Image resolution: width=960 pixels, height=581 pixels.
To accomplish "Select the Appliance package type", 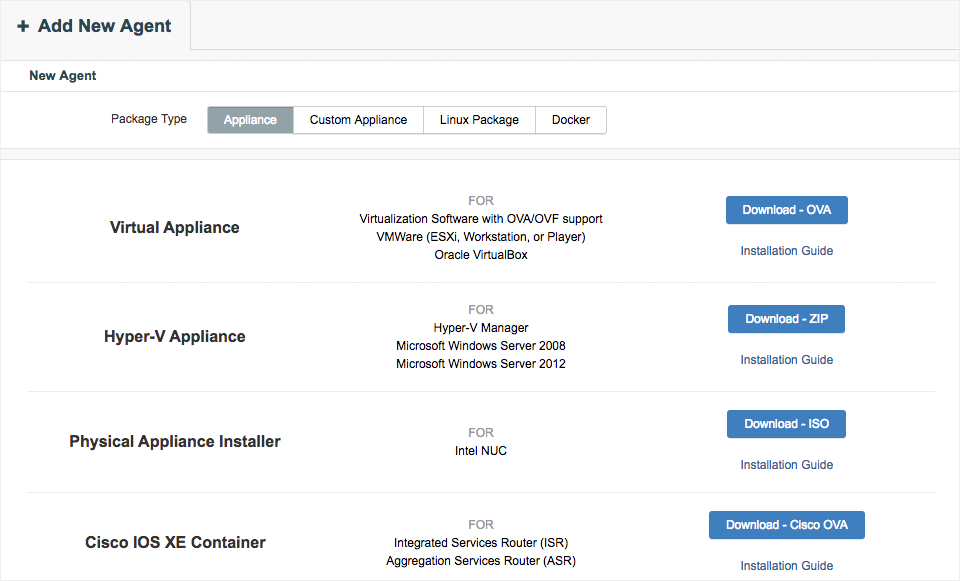I will [250, 120].
